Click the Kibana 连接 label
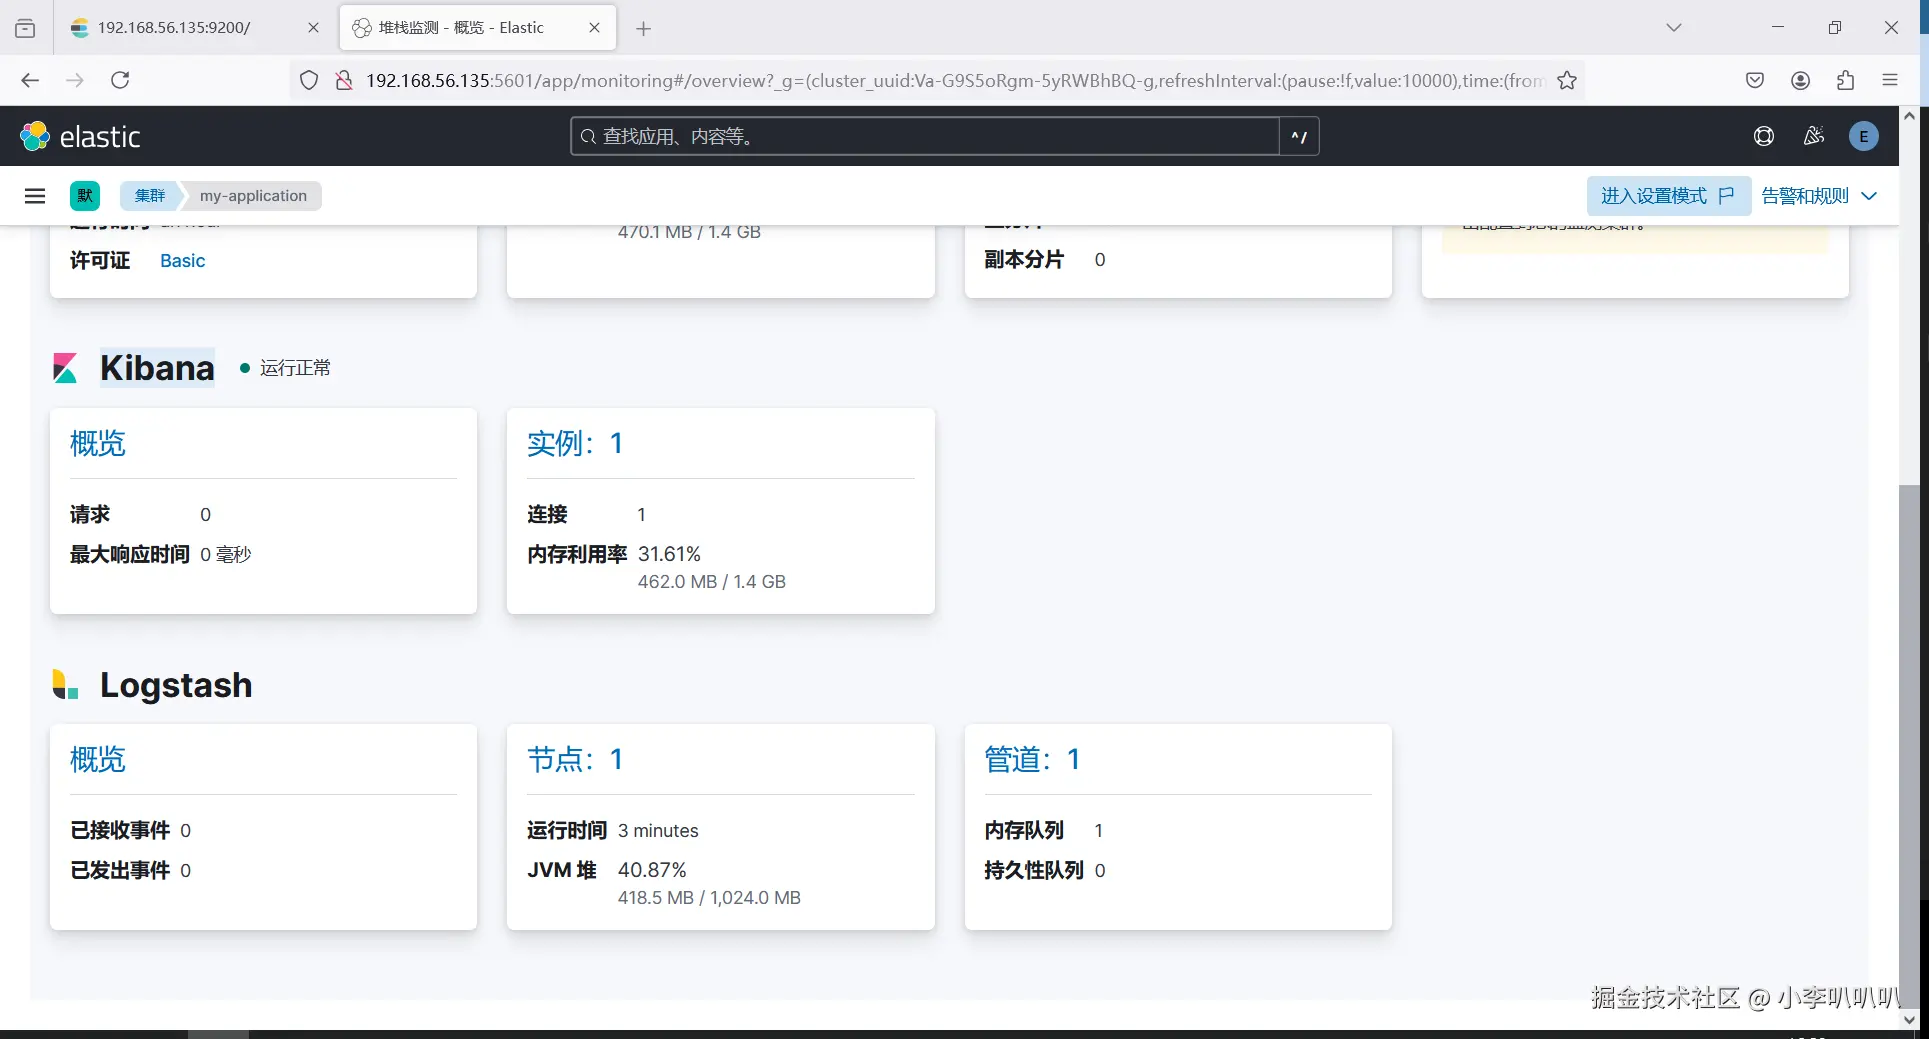This screenshot has width=1929, height=1039. [x=547, y=514]
